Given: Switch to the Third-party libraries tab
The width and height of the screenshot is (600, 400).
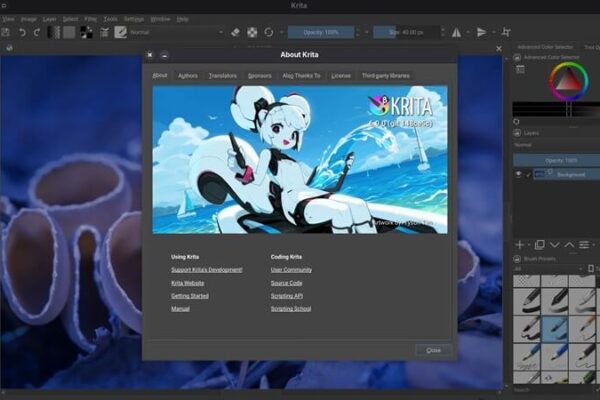Looking at the screenshot, I should 386,76.
